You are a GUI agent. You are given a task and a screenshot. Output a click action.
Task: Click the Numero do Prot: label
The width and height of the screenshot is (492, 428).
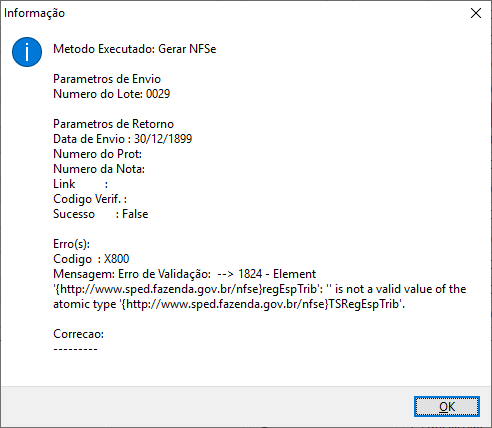[98, 154]
